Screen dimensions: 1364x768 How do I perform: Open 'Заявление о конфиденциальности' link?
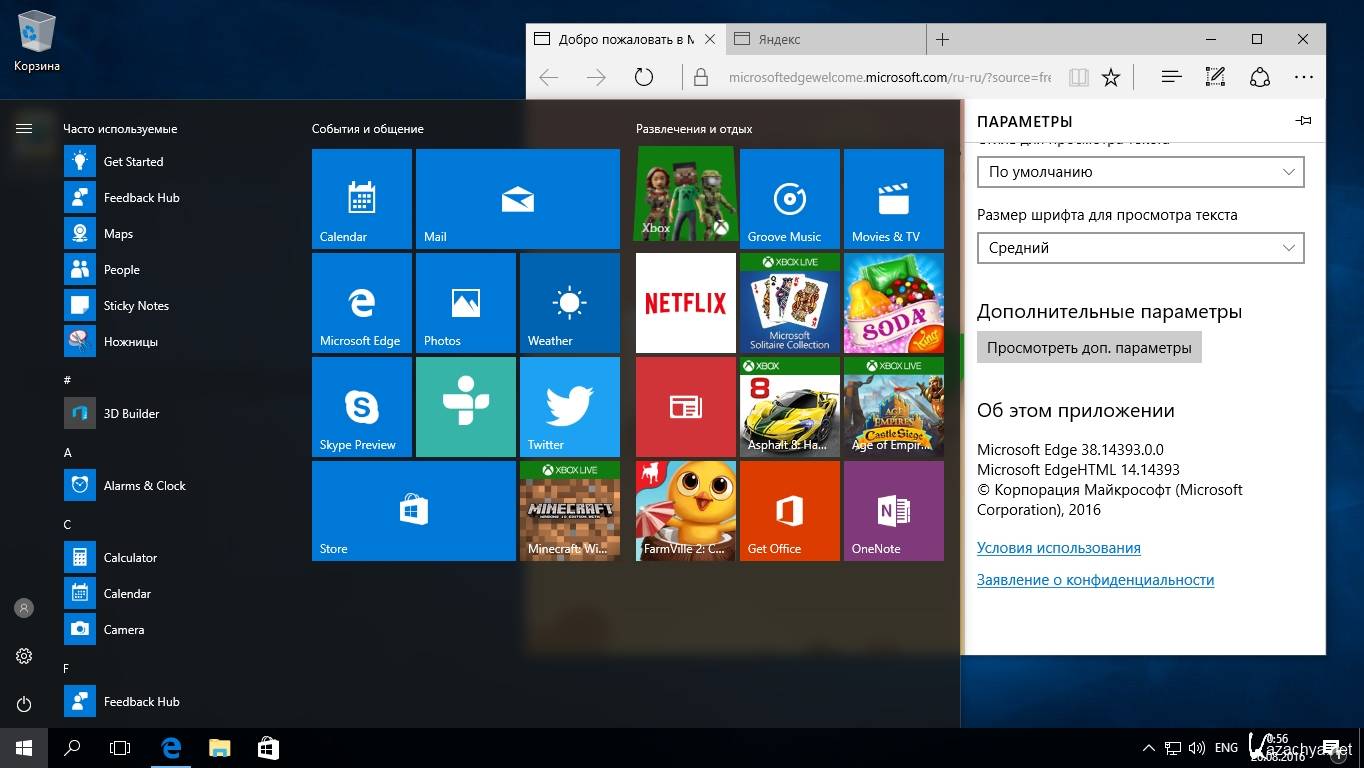tap(1095, 580)
